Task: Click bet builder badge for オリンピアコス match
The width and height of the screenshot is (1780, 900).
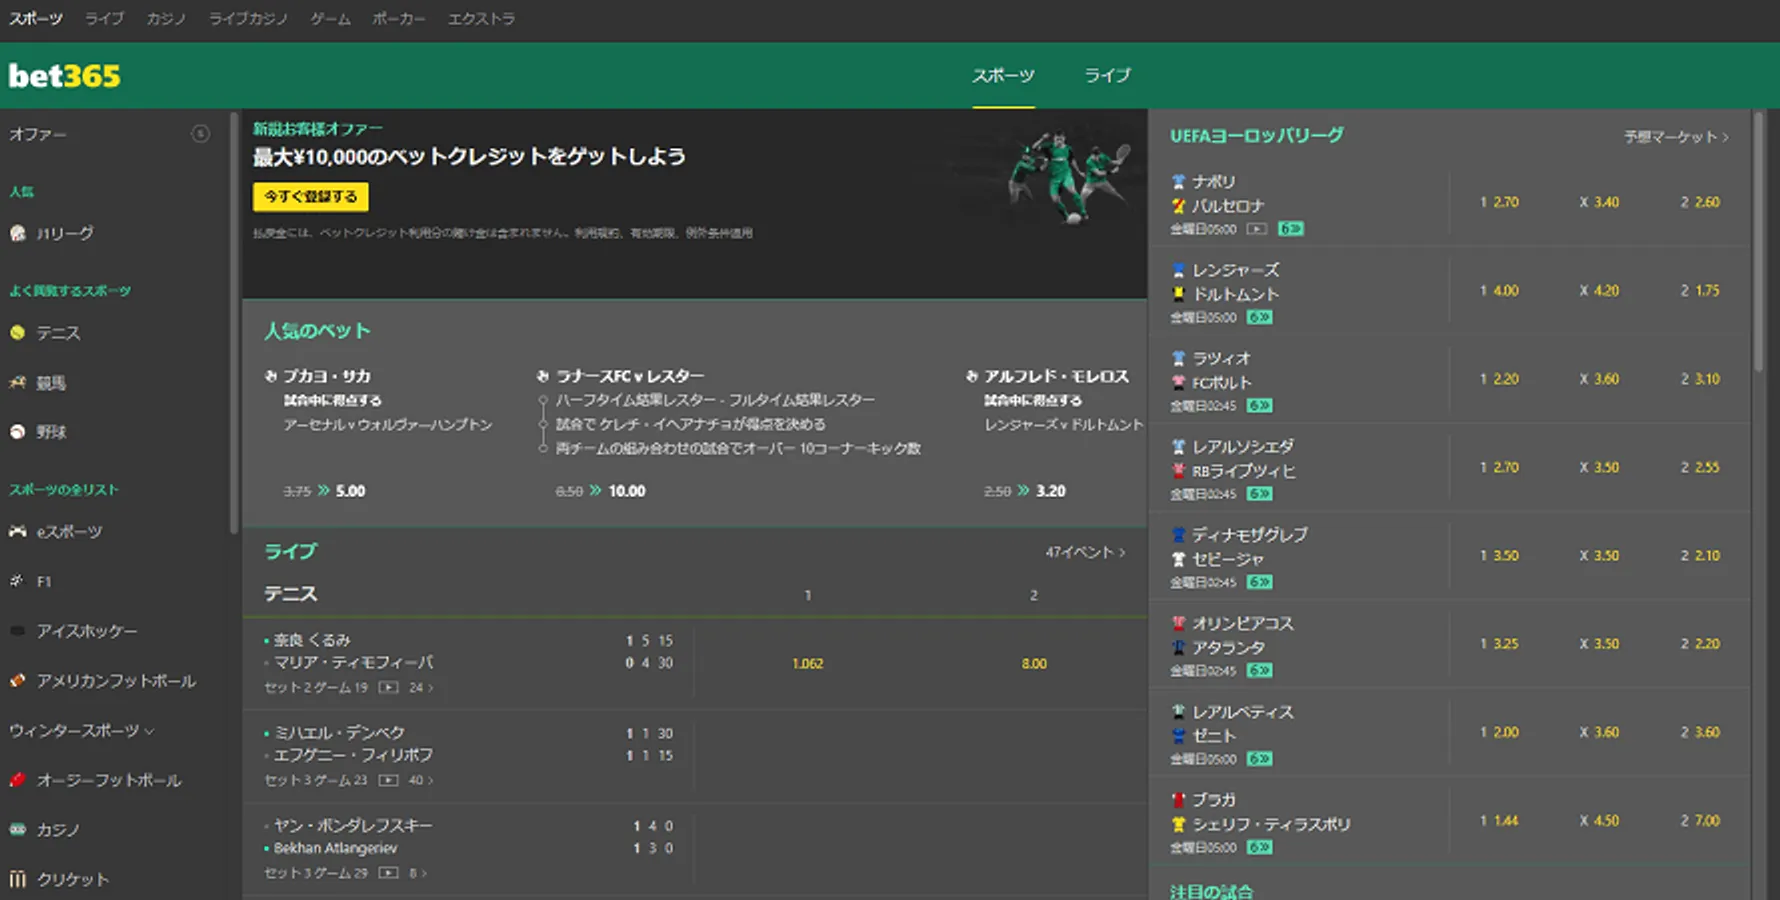Action: tap(1259, 671)
